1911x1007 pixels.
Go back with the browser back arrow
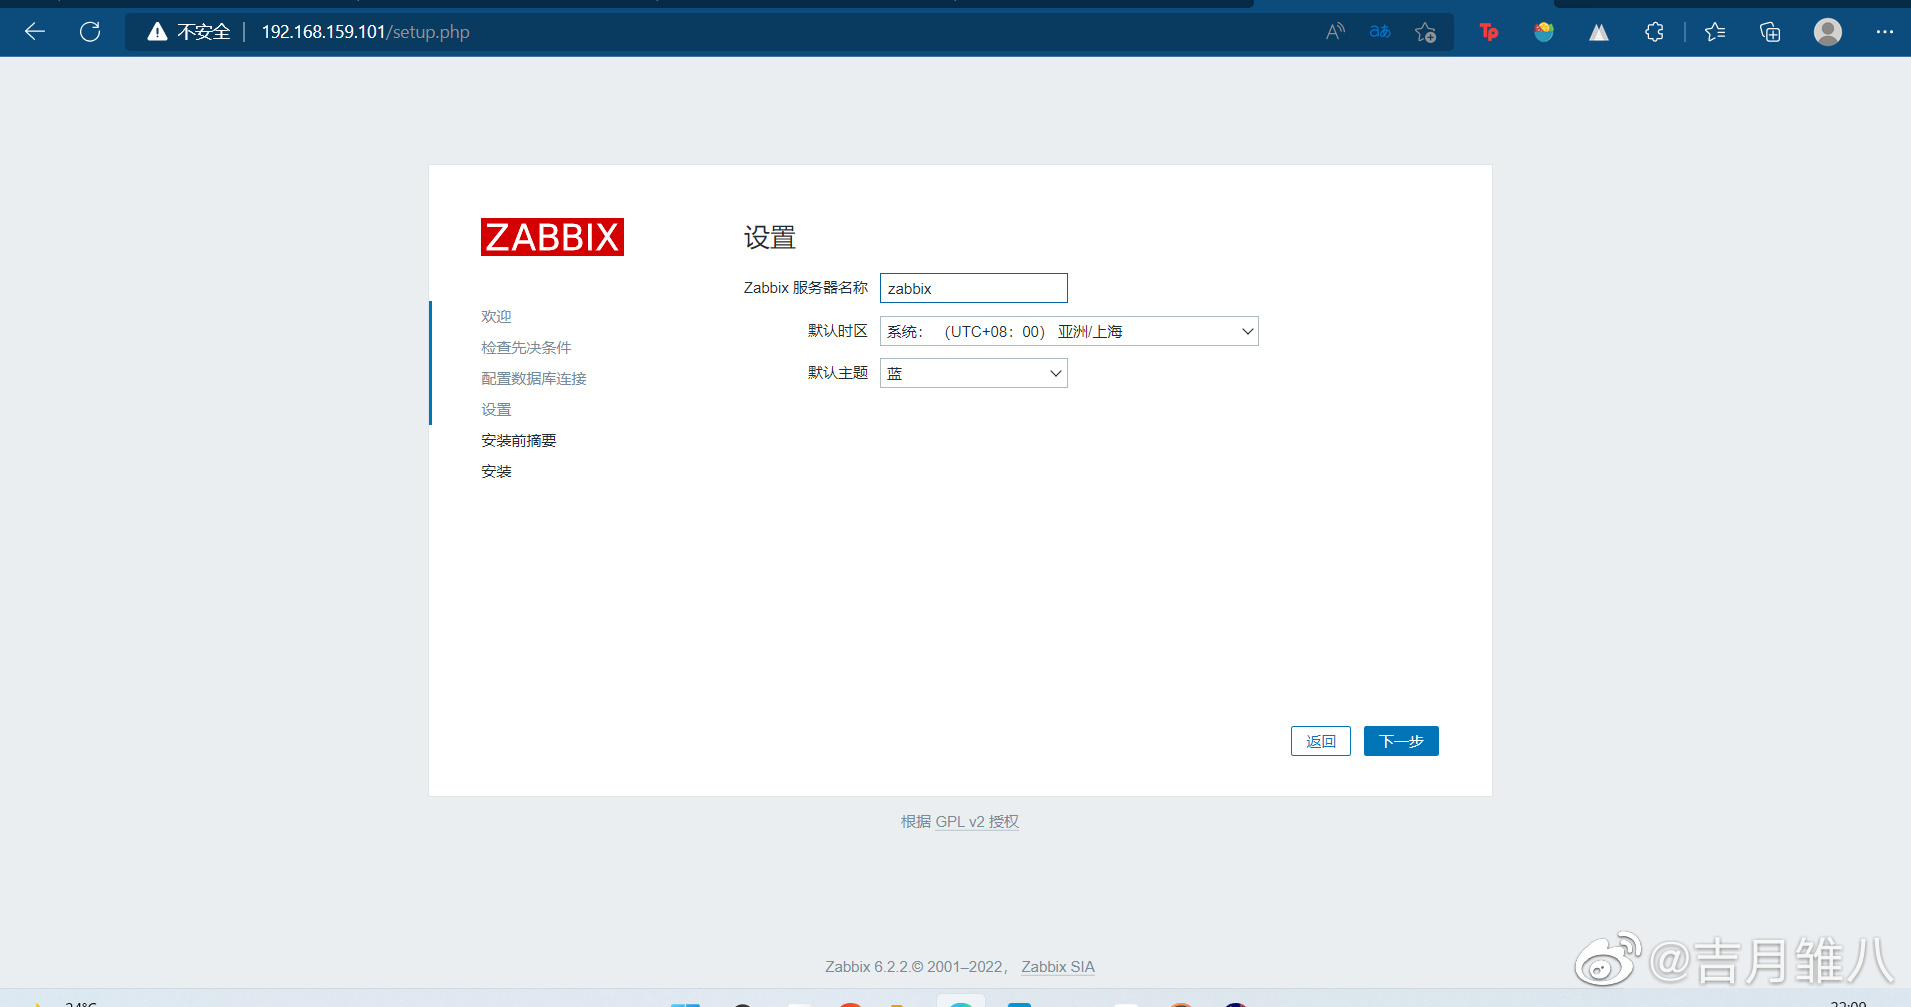pos(35,32)
